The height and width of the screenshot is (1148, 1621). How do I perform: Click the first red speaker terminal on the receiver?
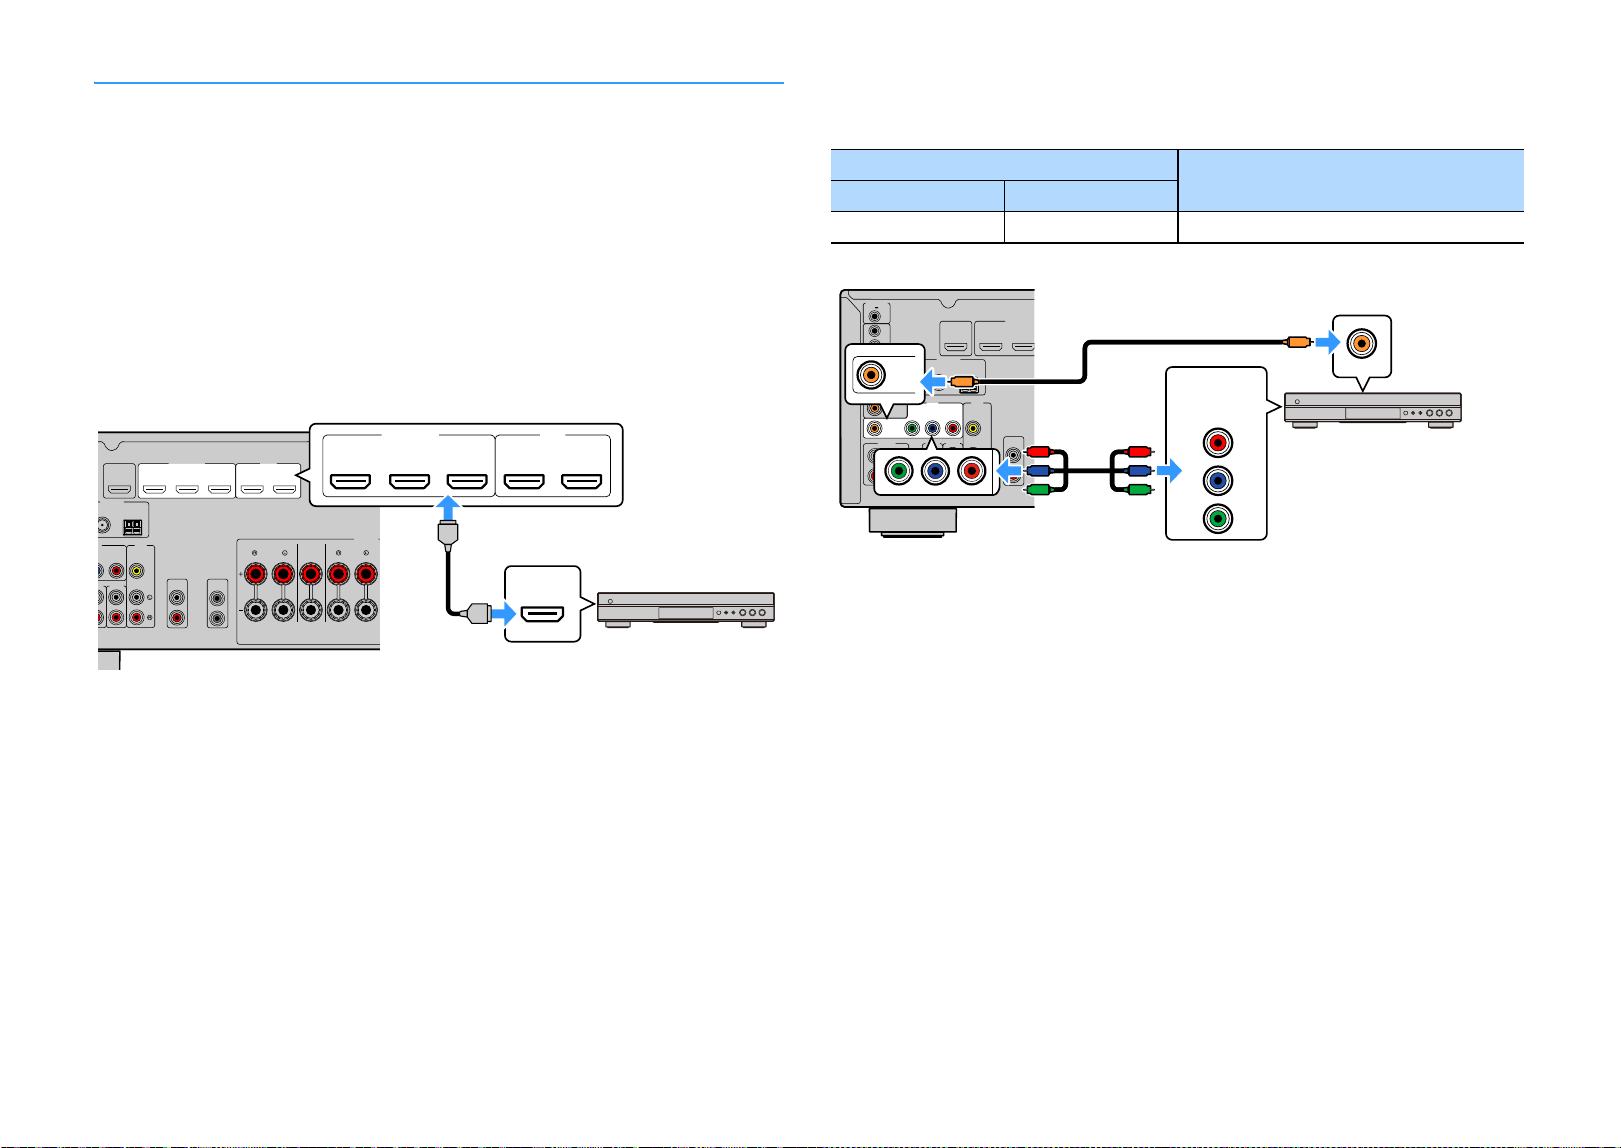click(x=254, y=574)
